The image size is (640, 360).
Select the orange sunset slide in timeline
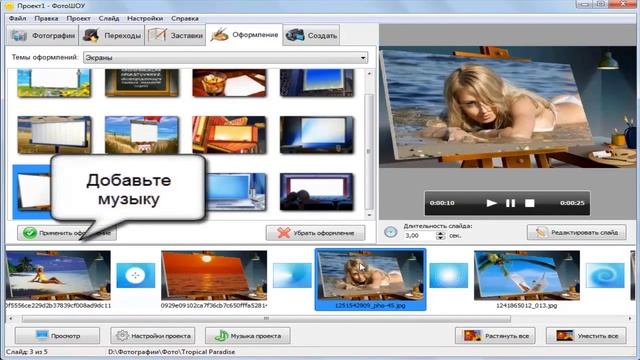pos(214,276)
